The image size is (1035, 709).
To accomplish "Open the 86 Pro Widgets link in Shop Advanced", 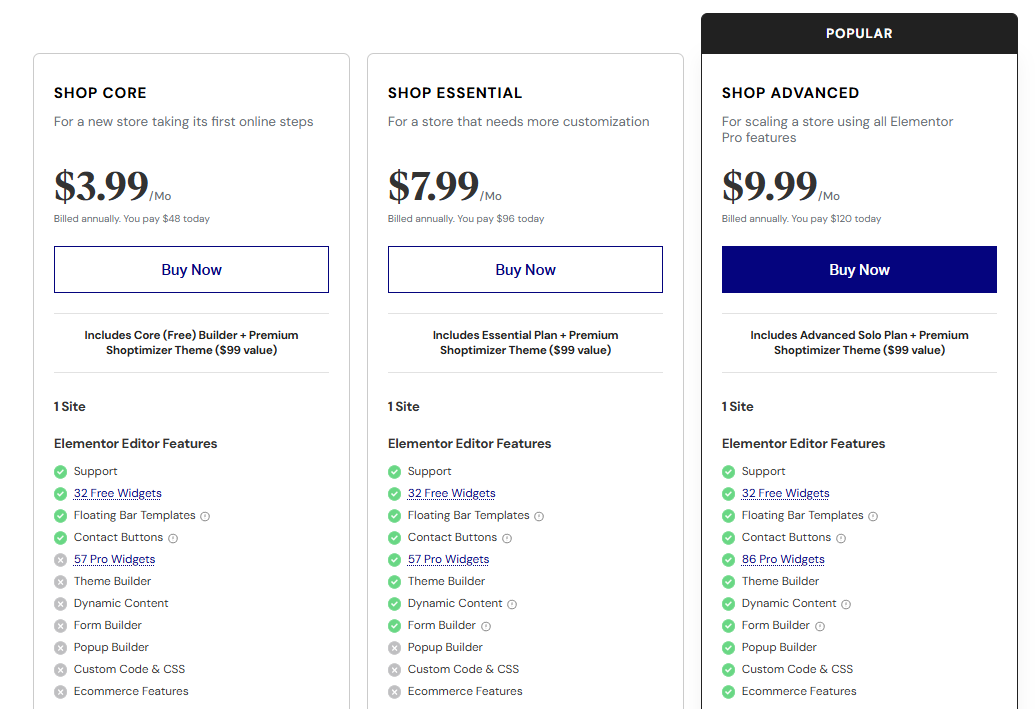I will coord(783,559).
